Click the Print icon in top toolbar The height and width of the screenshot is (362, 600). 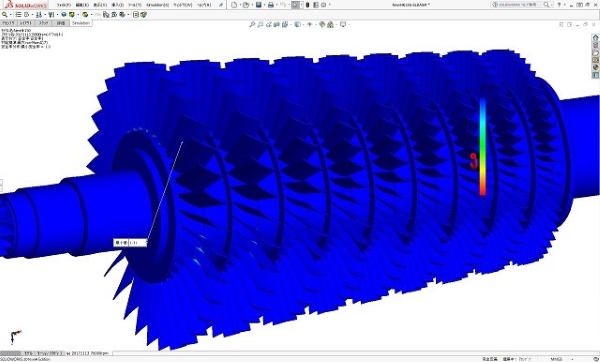[x=271, y=5]
